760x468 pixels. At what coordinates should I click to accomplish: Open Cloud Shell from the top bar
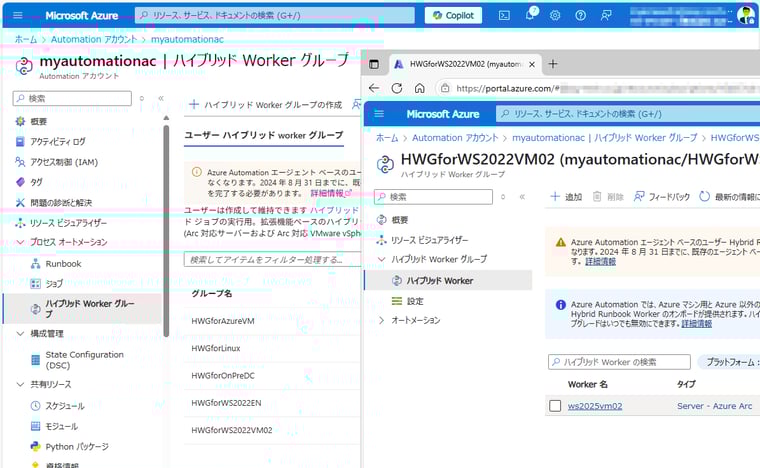[504, 16]
